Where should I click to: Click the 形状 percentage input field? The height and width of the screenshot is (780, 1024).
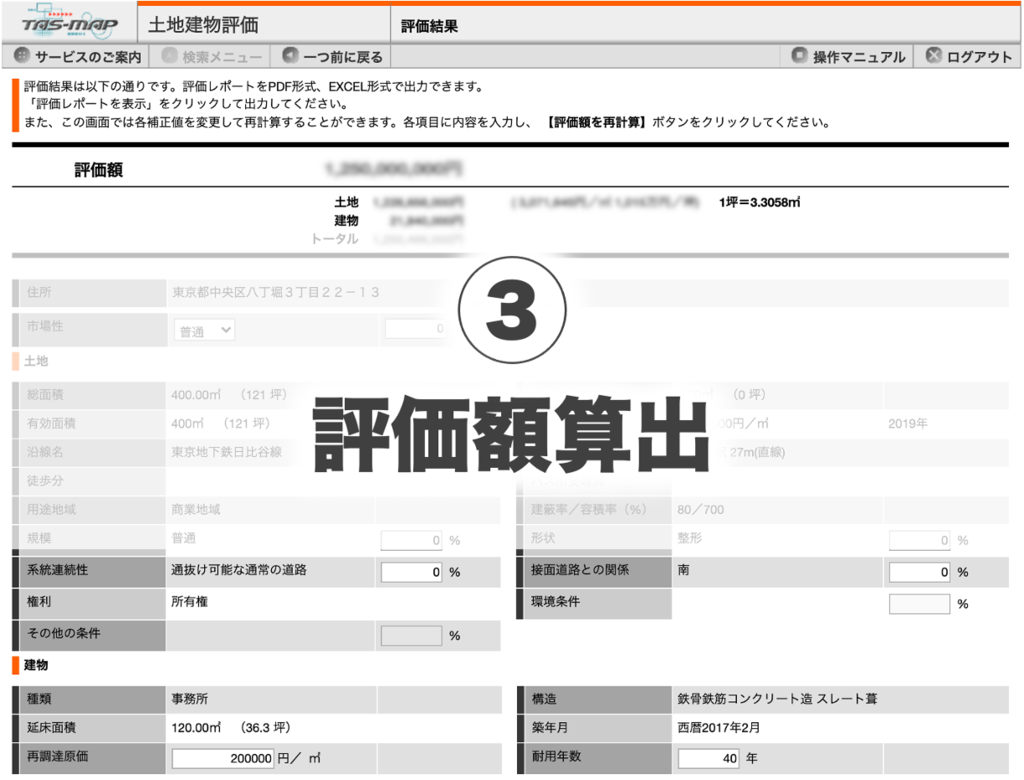pos(918,539)
